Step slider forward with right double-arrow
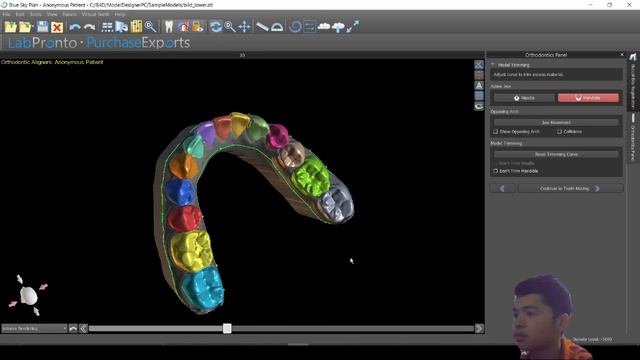 479,329
